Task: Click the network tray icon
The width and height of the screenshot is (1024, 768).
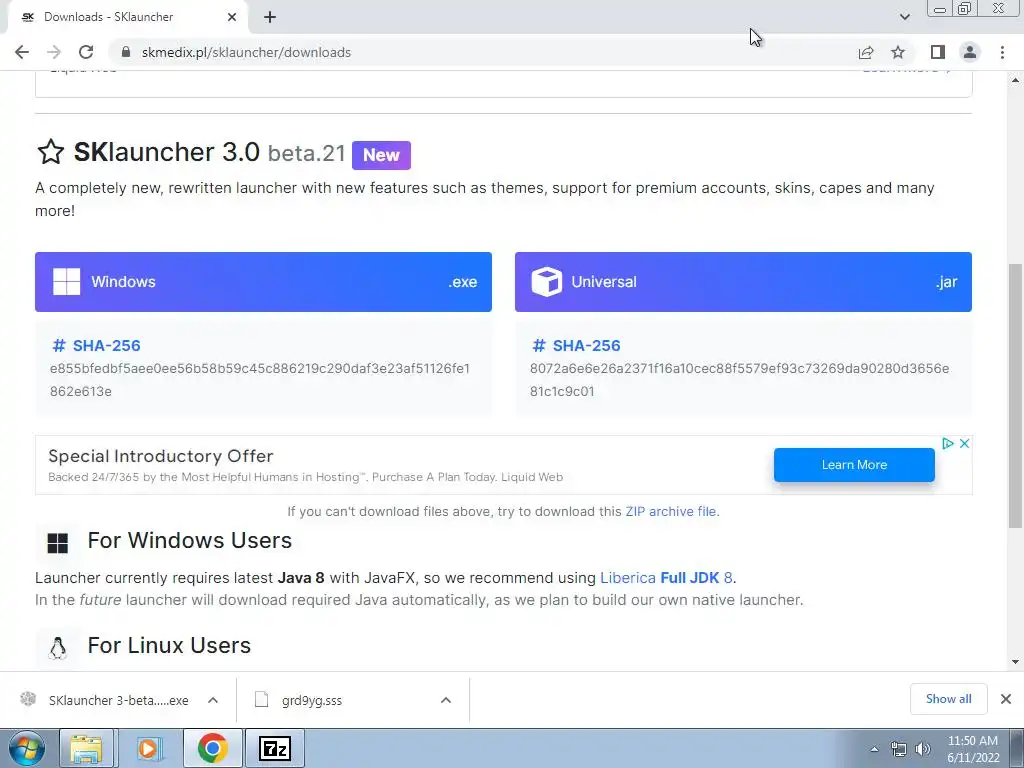Action: tap(899, 749)
